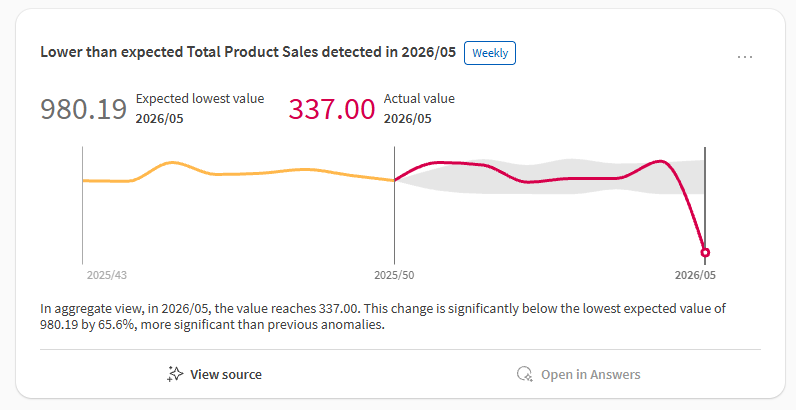Click the bold 2026/05 axis label
This screenshot has height=410, width=796.
click(x=695, y=274)
